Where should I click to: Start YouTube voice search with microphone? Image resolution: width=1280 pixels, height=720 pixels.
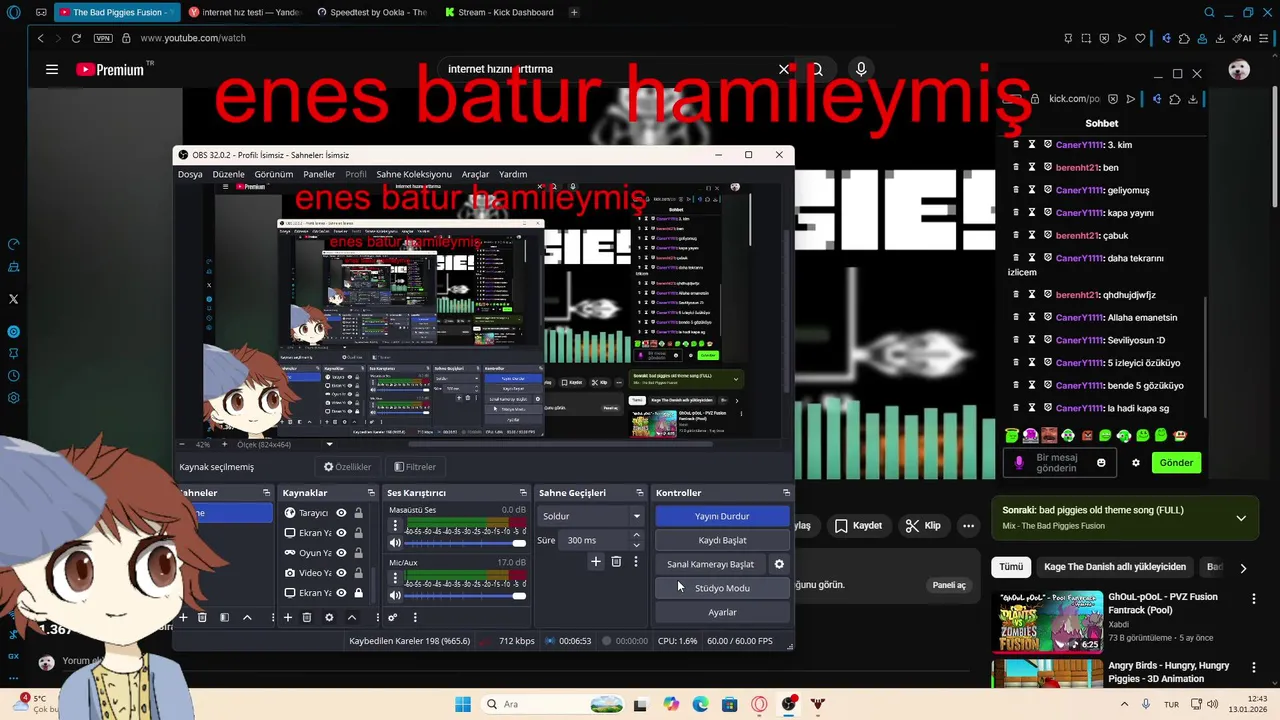point(861,69)
